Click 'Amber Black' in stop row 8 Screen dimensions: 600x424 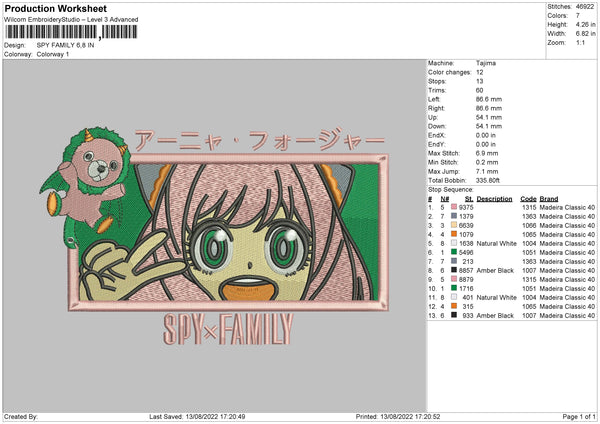click(x=495, y=271)
